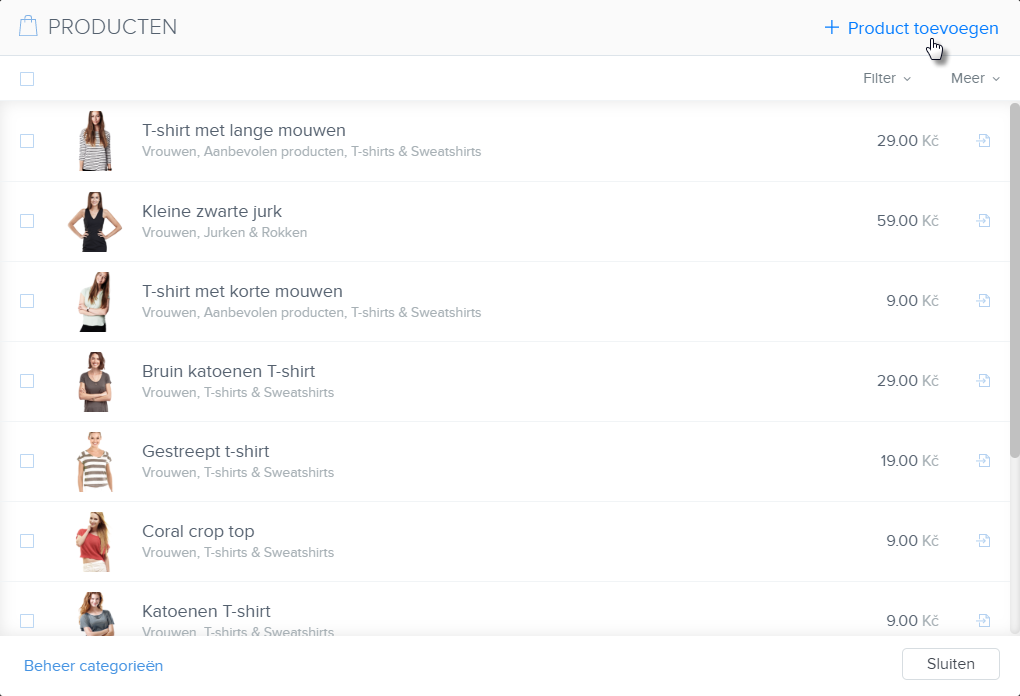
Task: Click the shopping bag Producten icon
Action: coord(28,27)
